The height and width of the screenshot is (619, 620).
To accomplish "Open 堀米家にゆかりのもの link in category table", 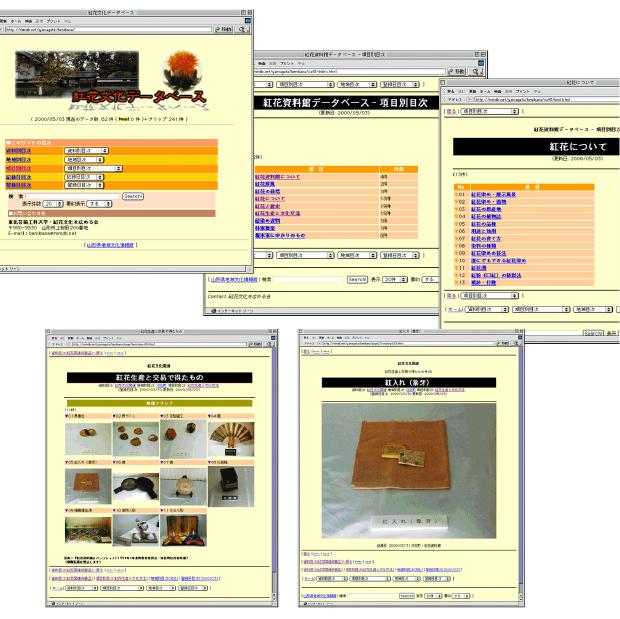I will pos(280,235).
